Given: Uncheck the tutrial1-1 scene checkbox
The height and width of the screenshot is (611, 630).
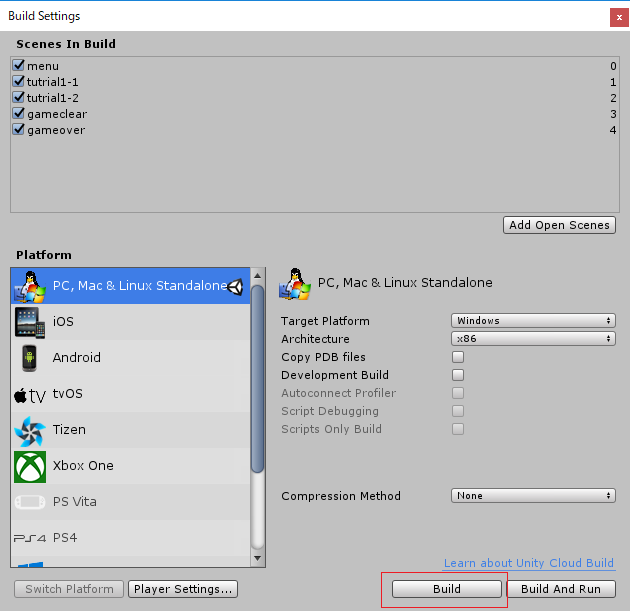Looking at the screenshot, I should pos(18,81).
